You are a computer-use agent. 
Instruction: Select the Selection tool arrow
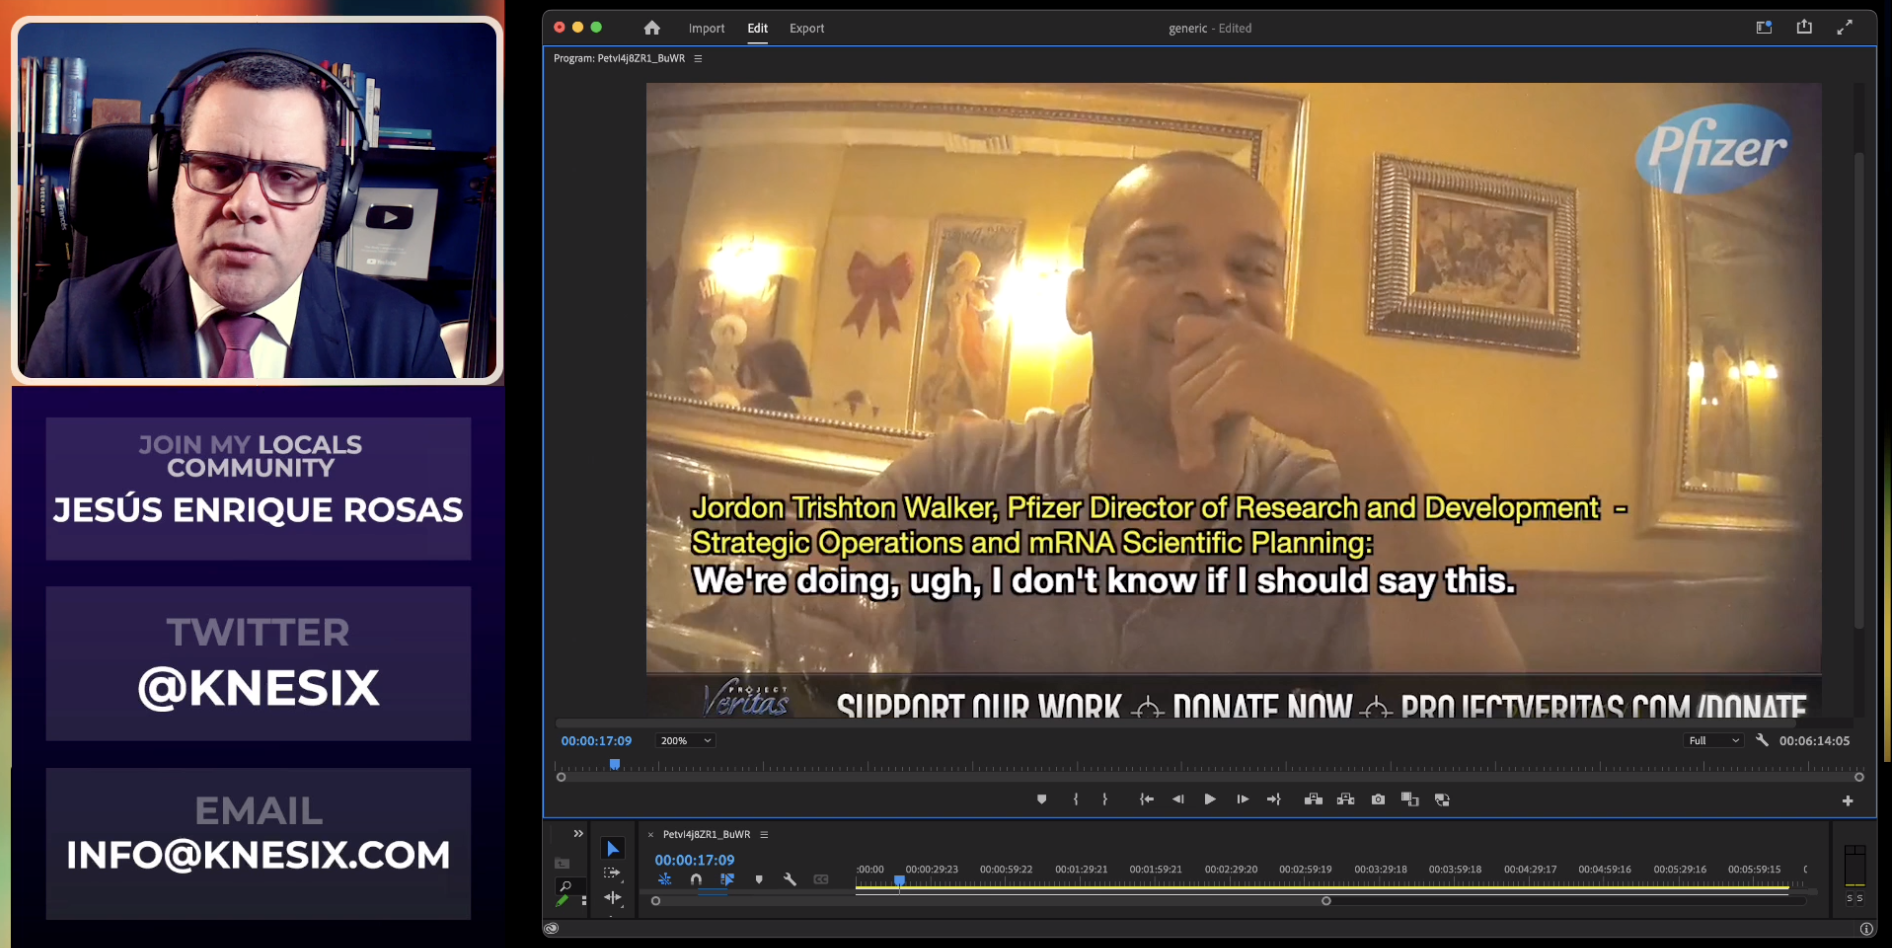click(x=613, y=849)
